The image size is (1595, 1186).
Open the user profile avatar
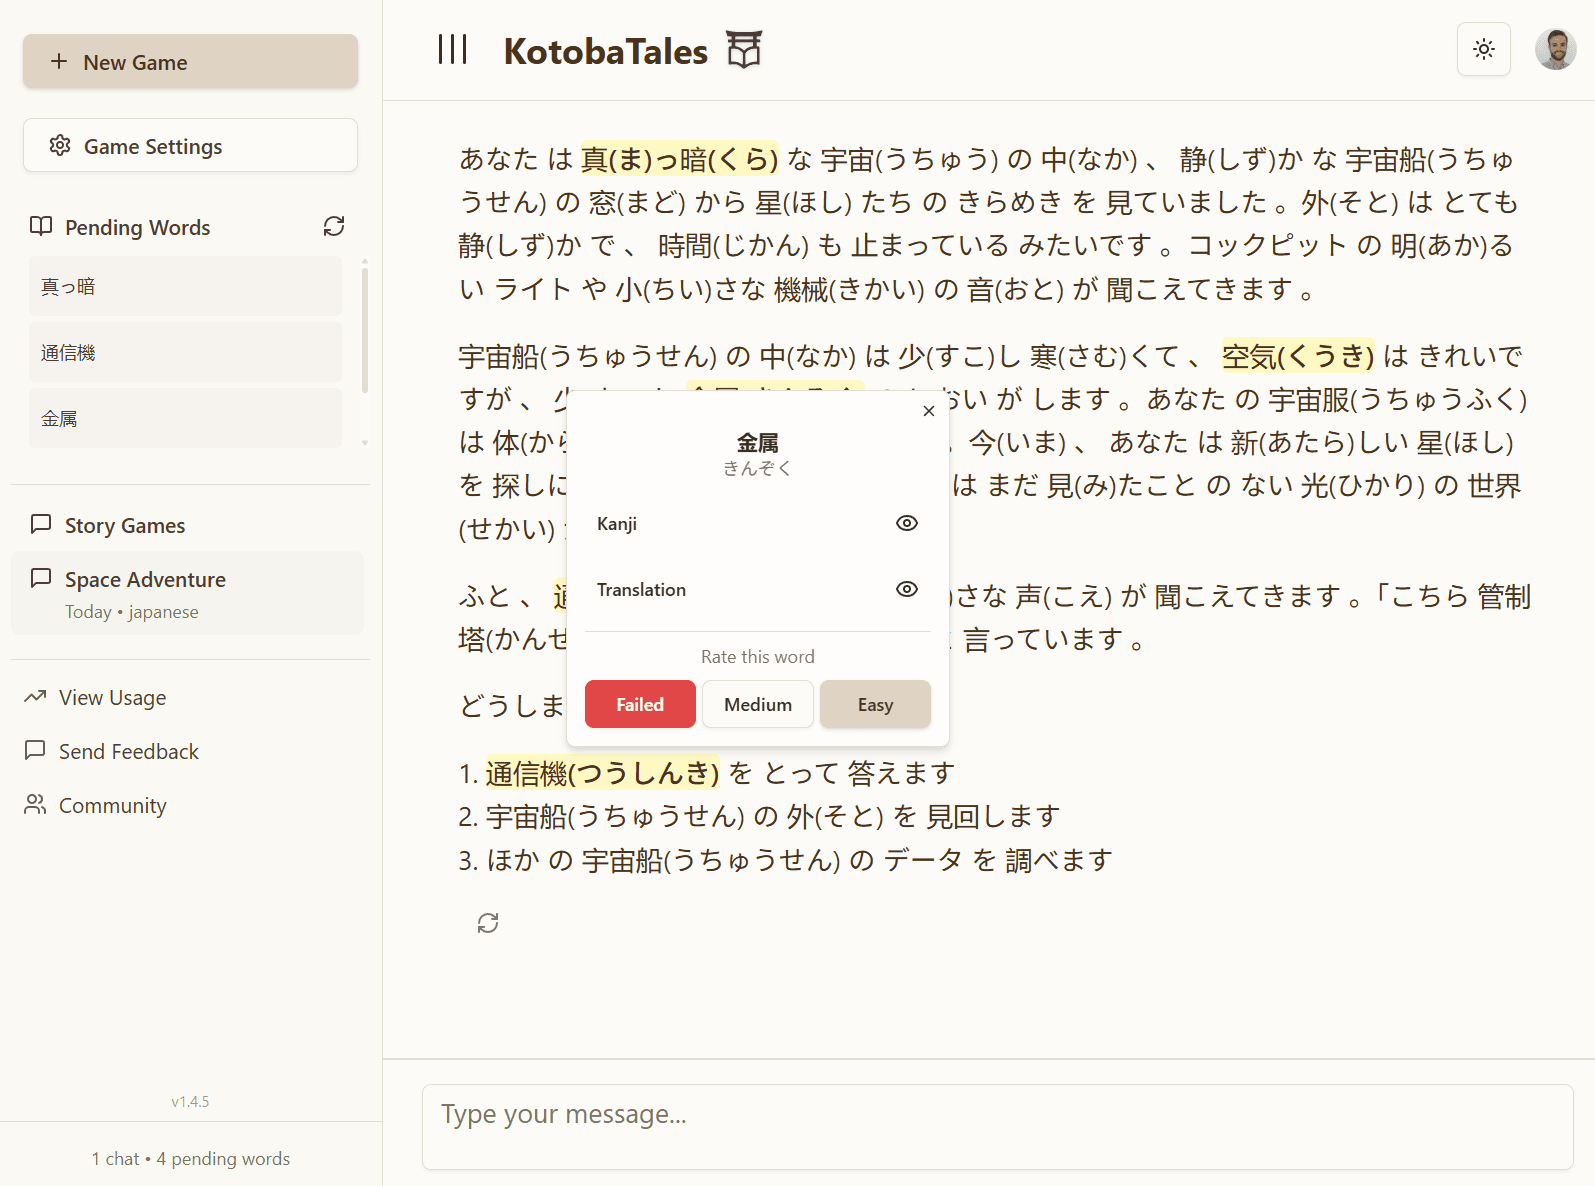pyautogui.click(x=1555, y=49)
